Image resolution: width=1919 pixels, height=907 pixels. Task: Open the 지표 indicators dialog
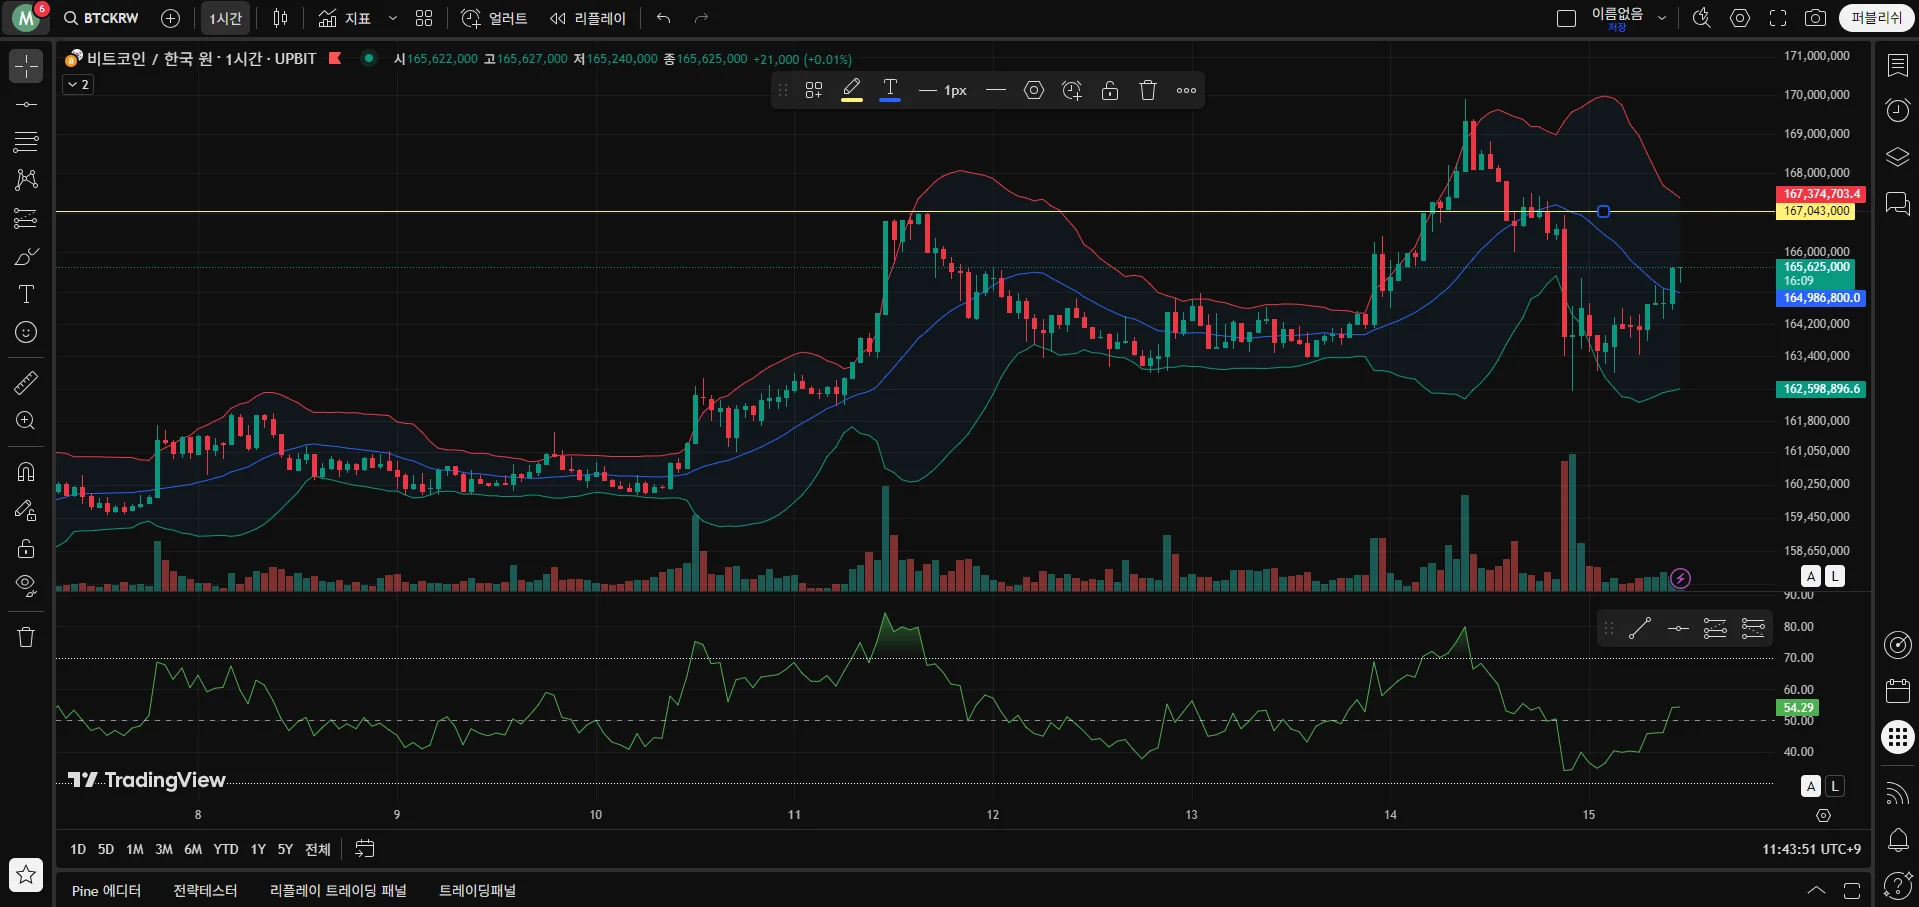pos(344,18)
